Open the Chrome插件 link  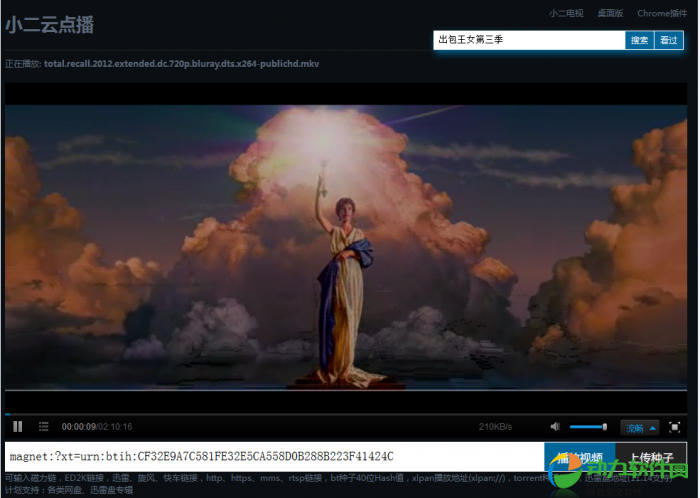tap(661, 14)
